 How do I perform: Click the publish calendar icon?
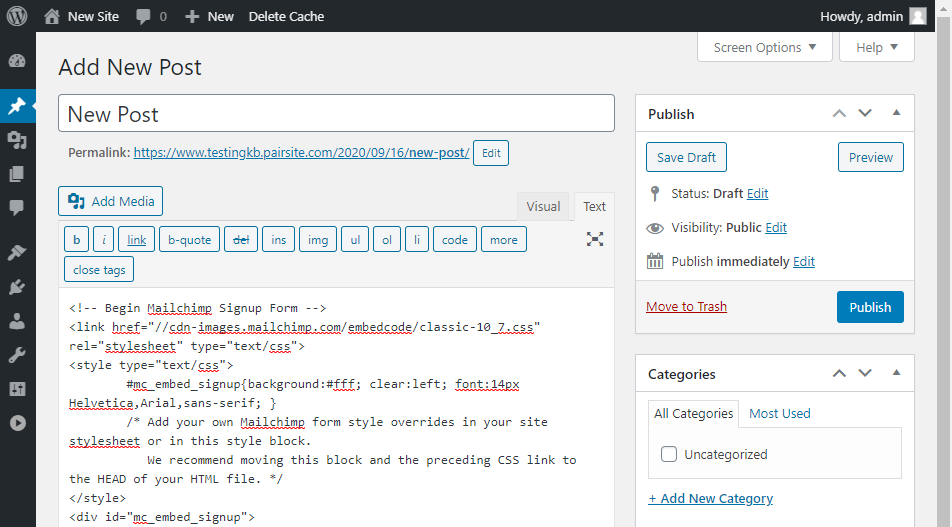(x=655, y=262)
